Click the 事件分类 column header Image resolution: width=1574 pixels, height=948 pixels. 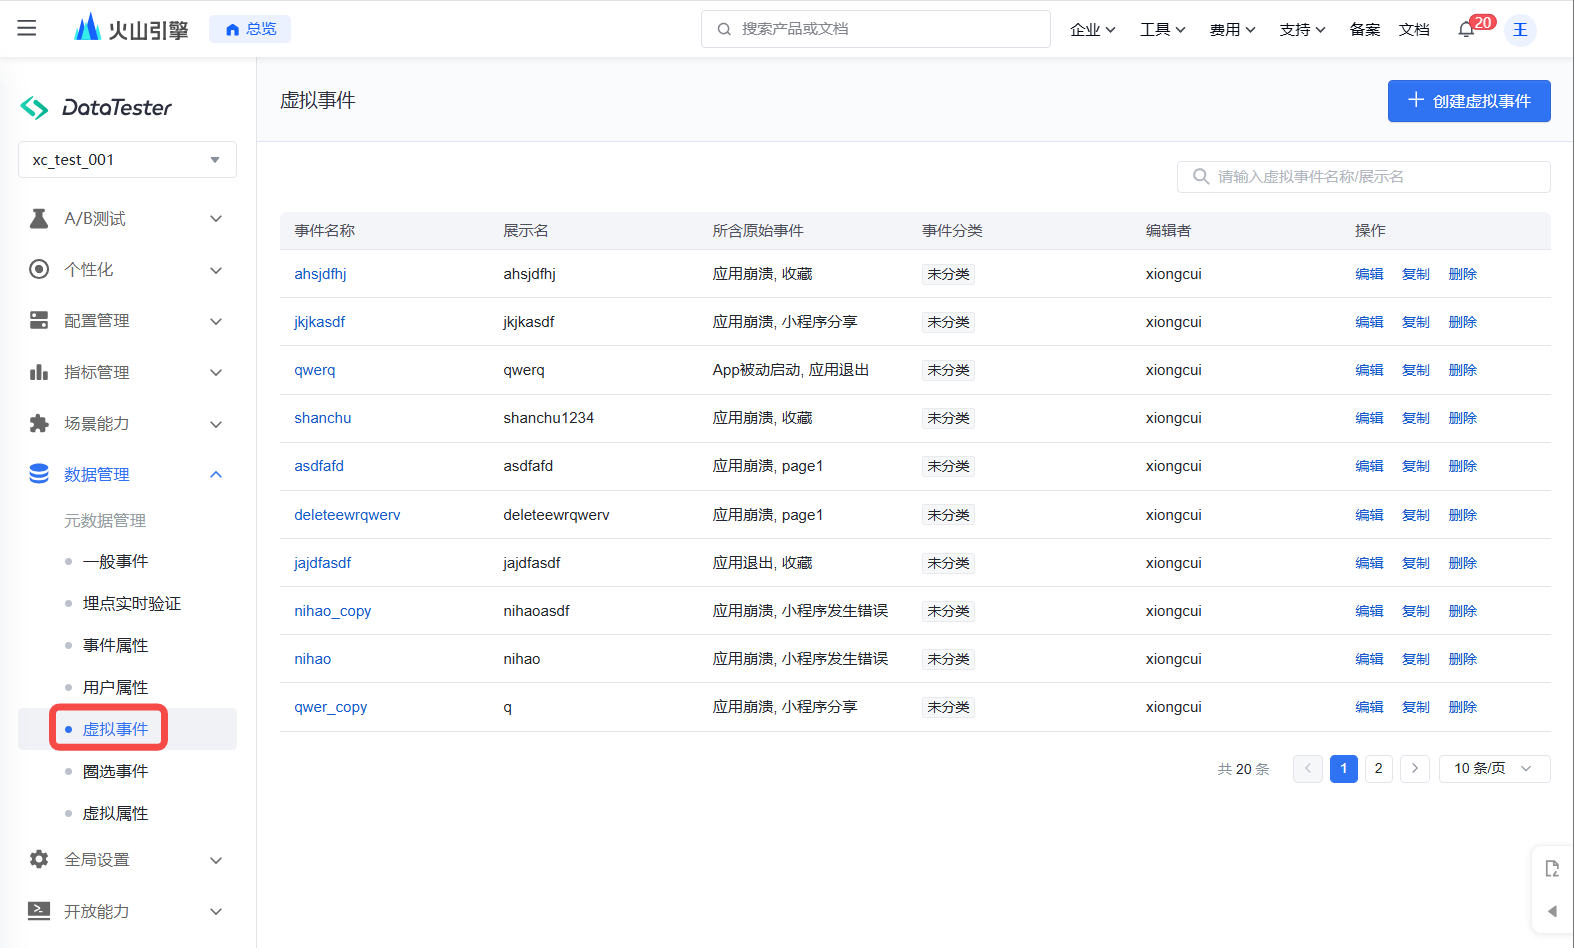pyautogui.click(x=952, y=230)
